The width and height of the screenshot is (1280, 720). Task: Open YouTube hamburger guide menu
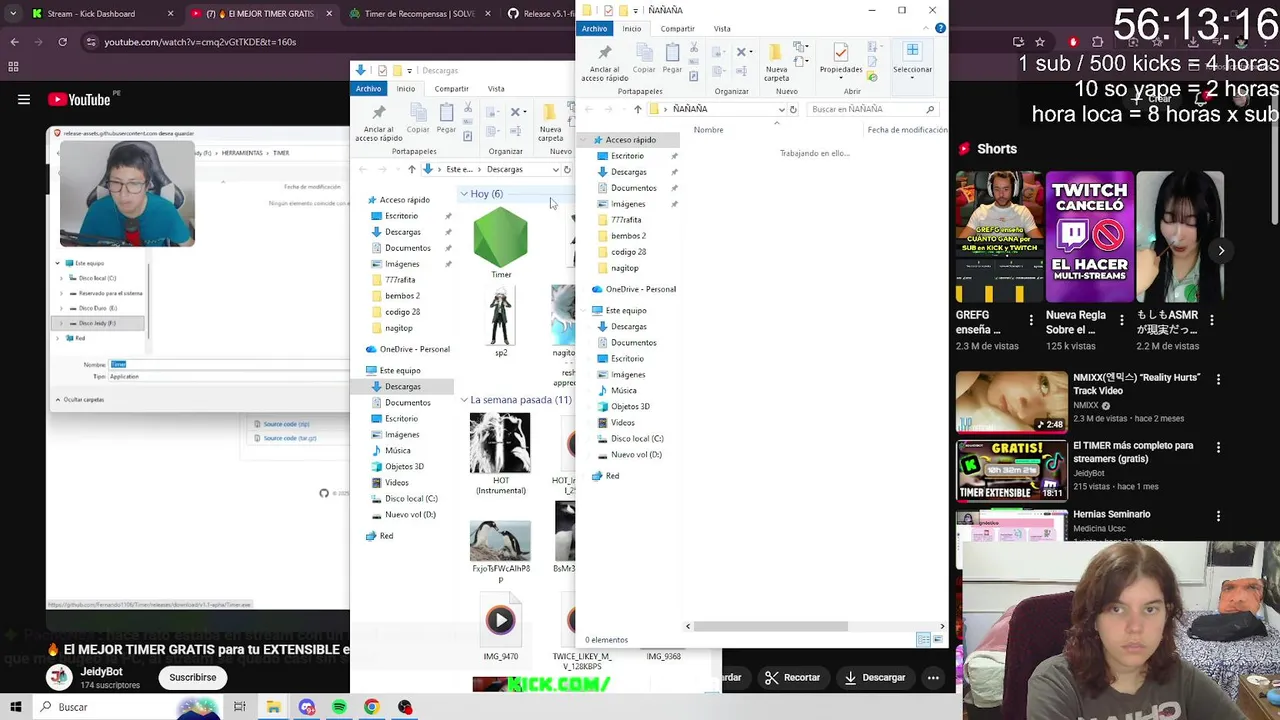point(24,99)
